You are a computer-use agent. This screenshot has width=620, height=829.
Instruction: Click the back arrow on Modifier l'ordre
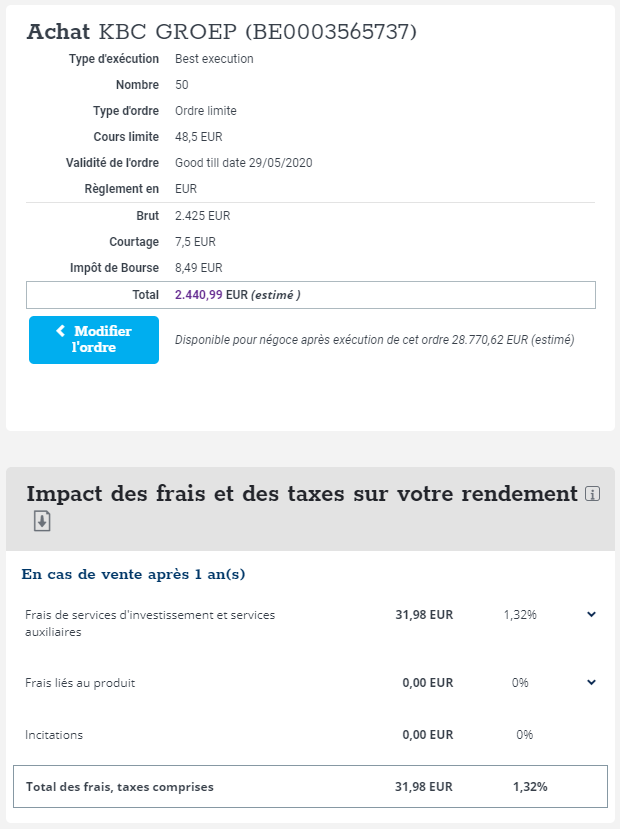61,331
